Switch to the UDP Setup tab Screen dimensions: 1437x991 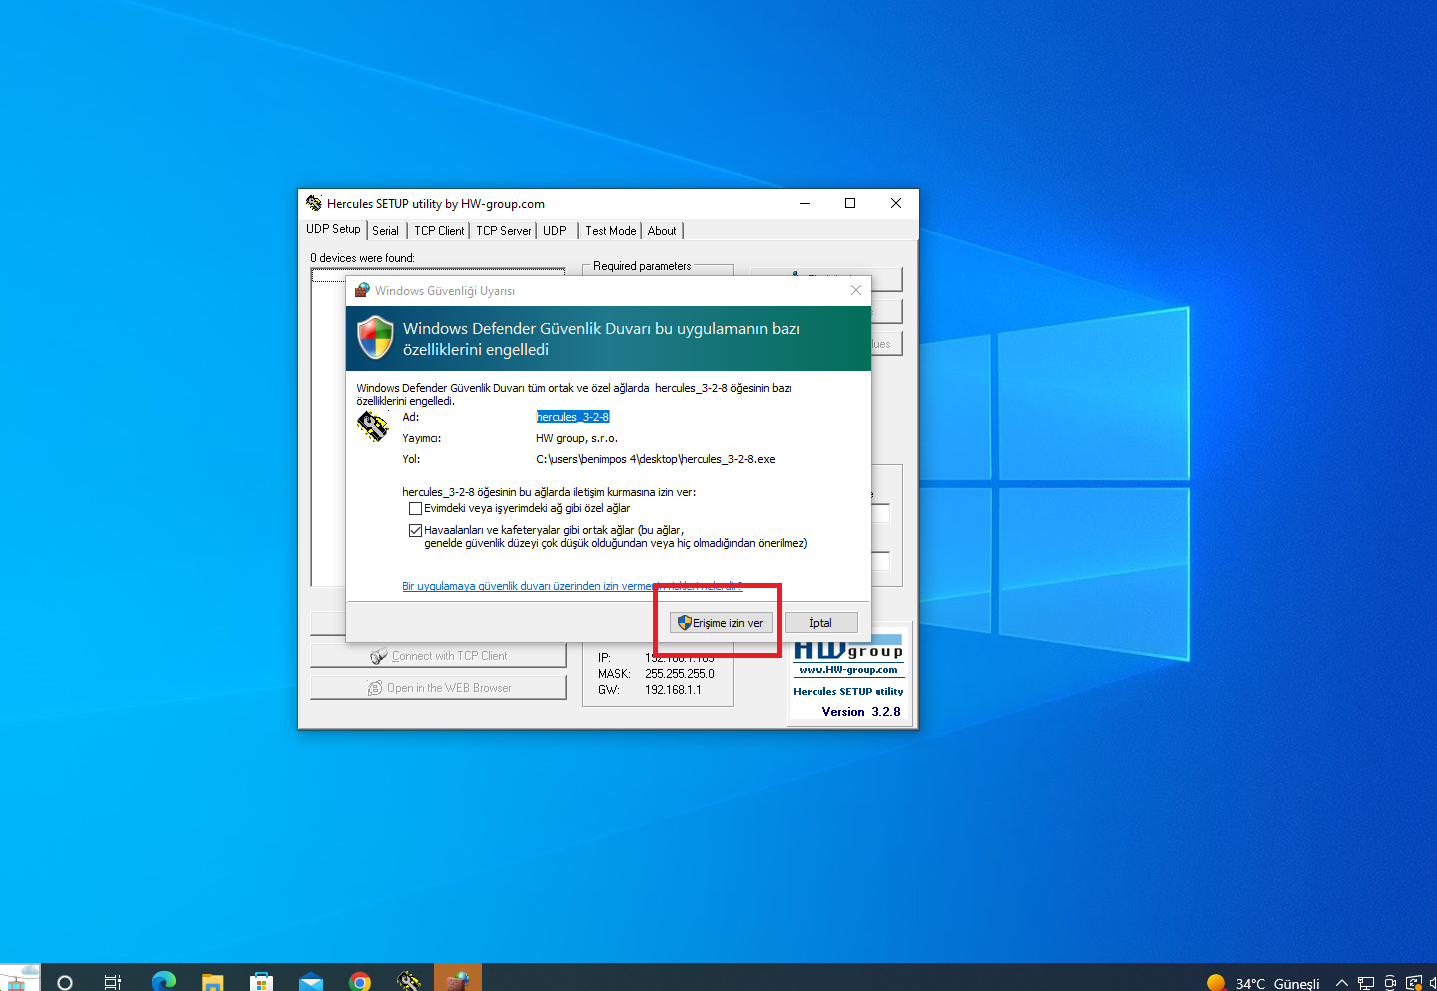coord(333,229)
